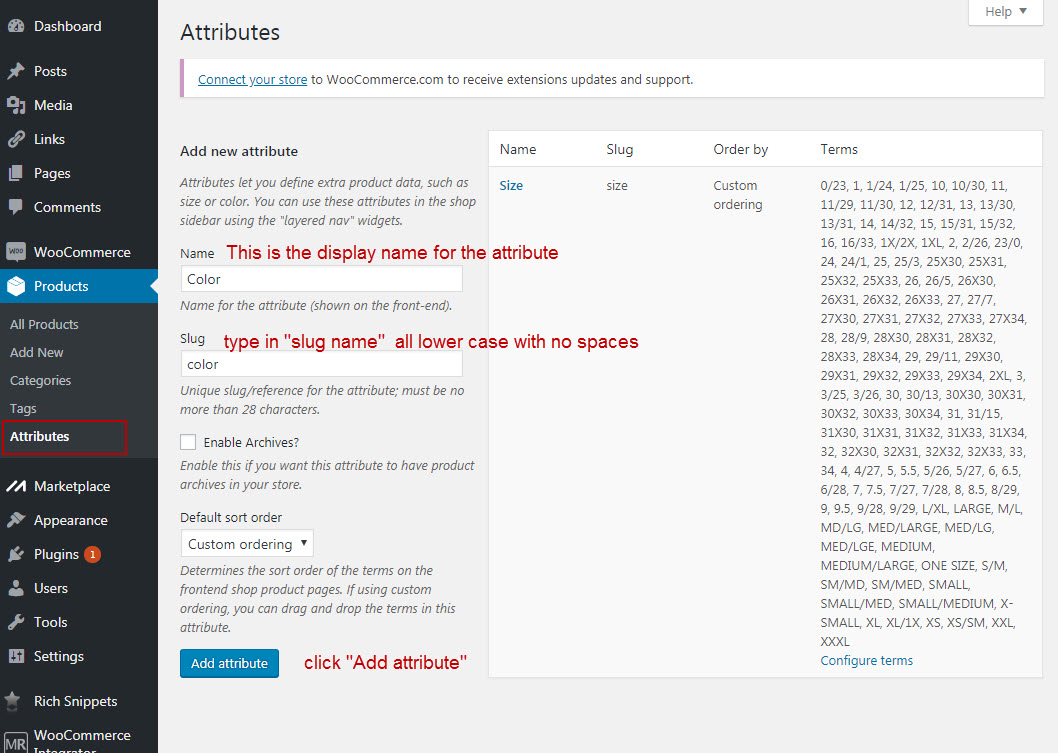Viewport: 1058px width, 753px height.
Task: Select the Products menu
Action: (x=61, y=286)
